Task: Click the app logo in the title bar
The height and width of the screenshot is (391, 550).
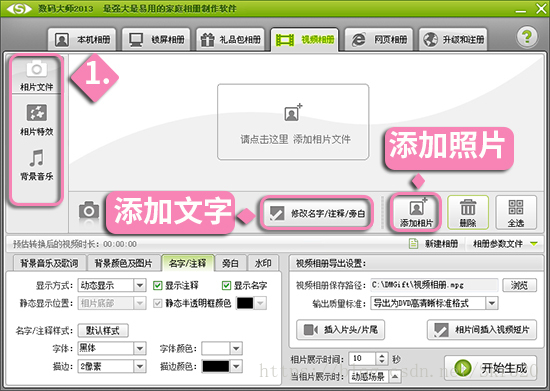Action: point(19,8)
